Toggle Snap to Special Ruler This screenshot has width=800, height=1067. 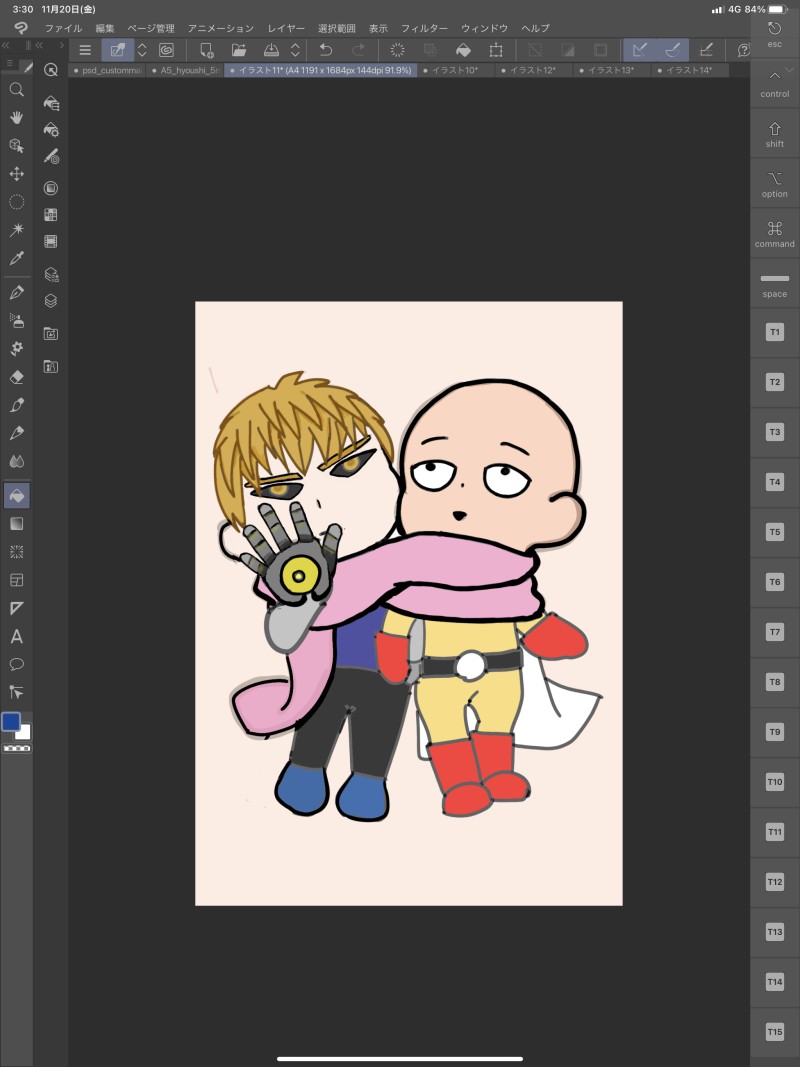point(673,50)
